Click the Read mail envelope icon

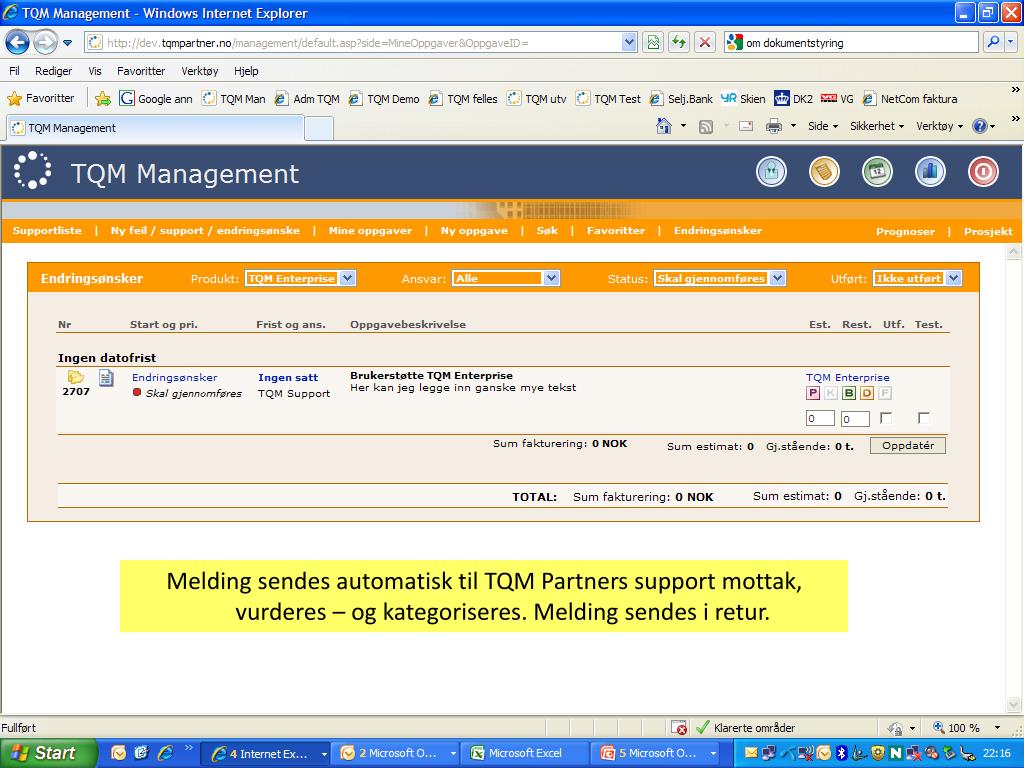pyautogui.click(x=746, y=126)
